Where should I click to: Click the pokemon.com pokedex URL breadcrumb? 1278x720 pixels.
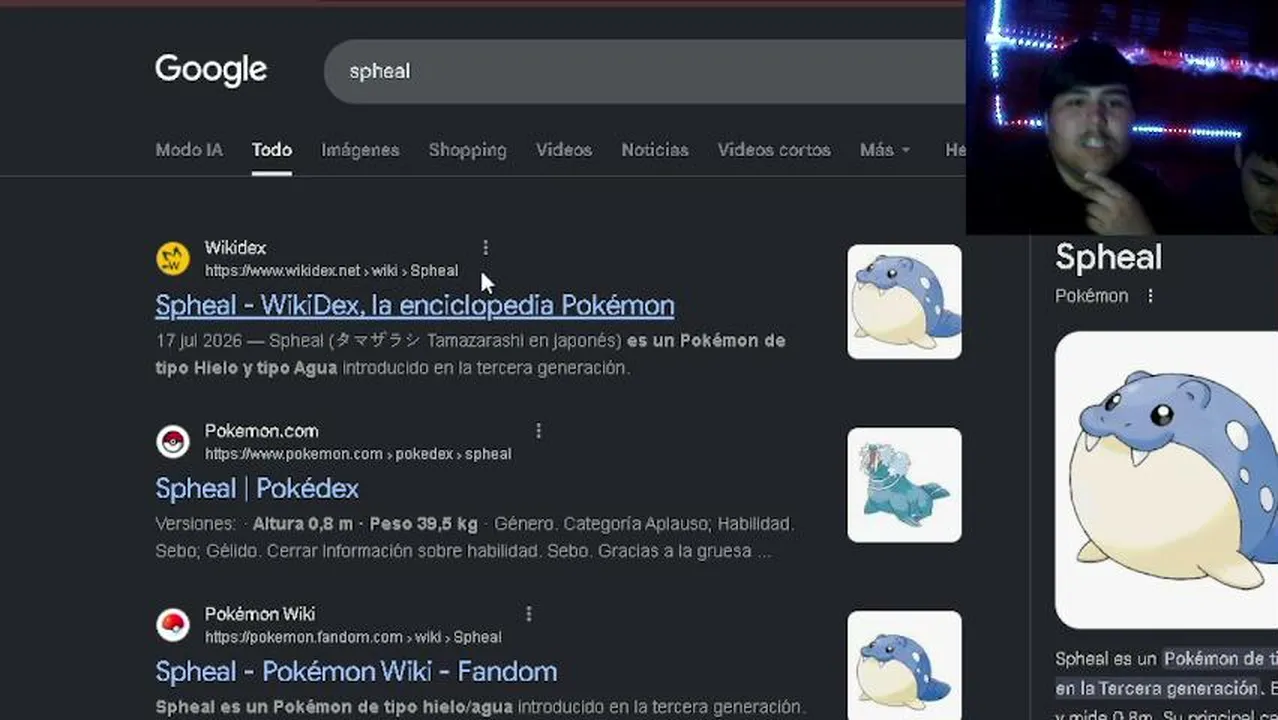358,454
